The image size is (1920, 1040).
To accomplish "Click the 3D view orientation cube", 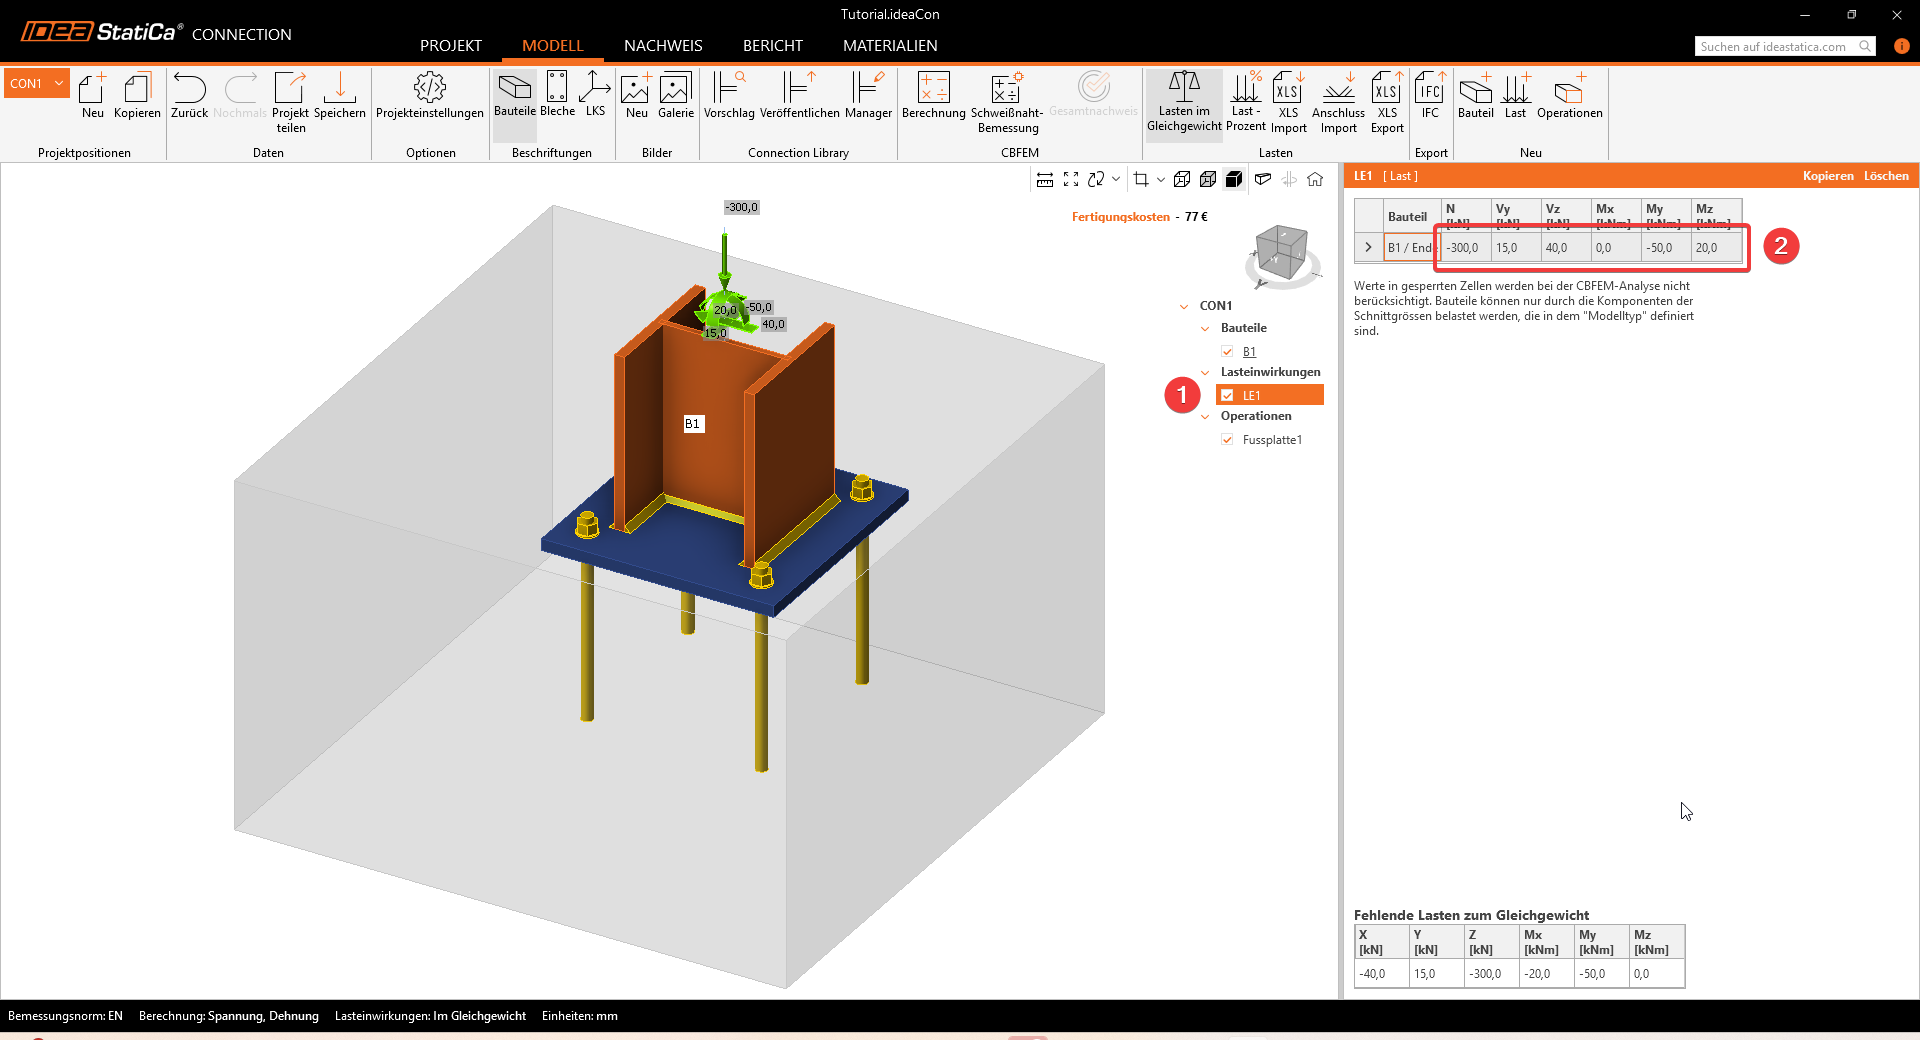I will point(1281,252).
